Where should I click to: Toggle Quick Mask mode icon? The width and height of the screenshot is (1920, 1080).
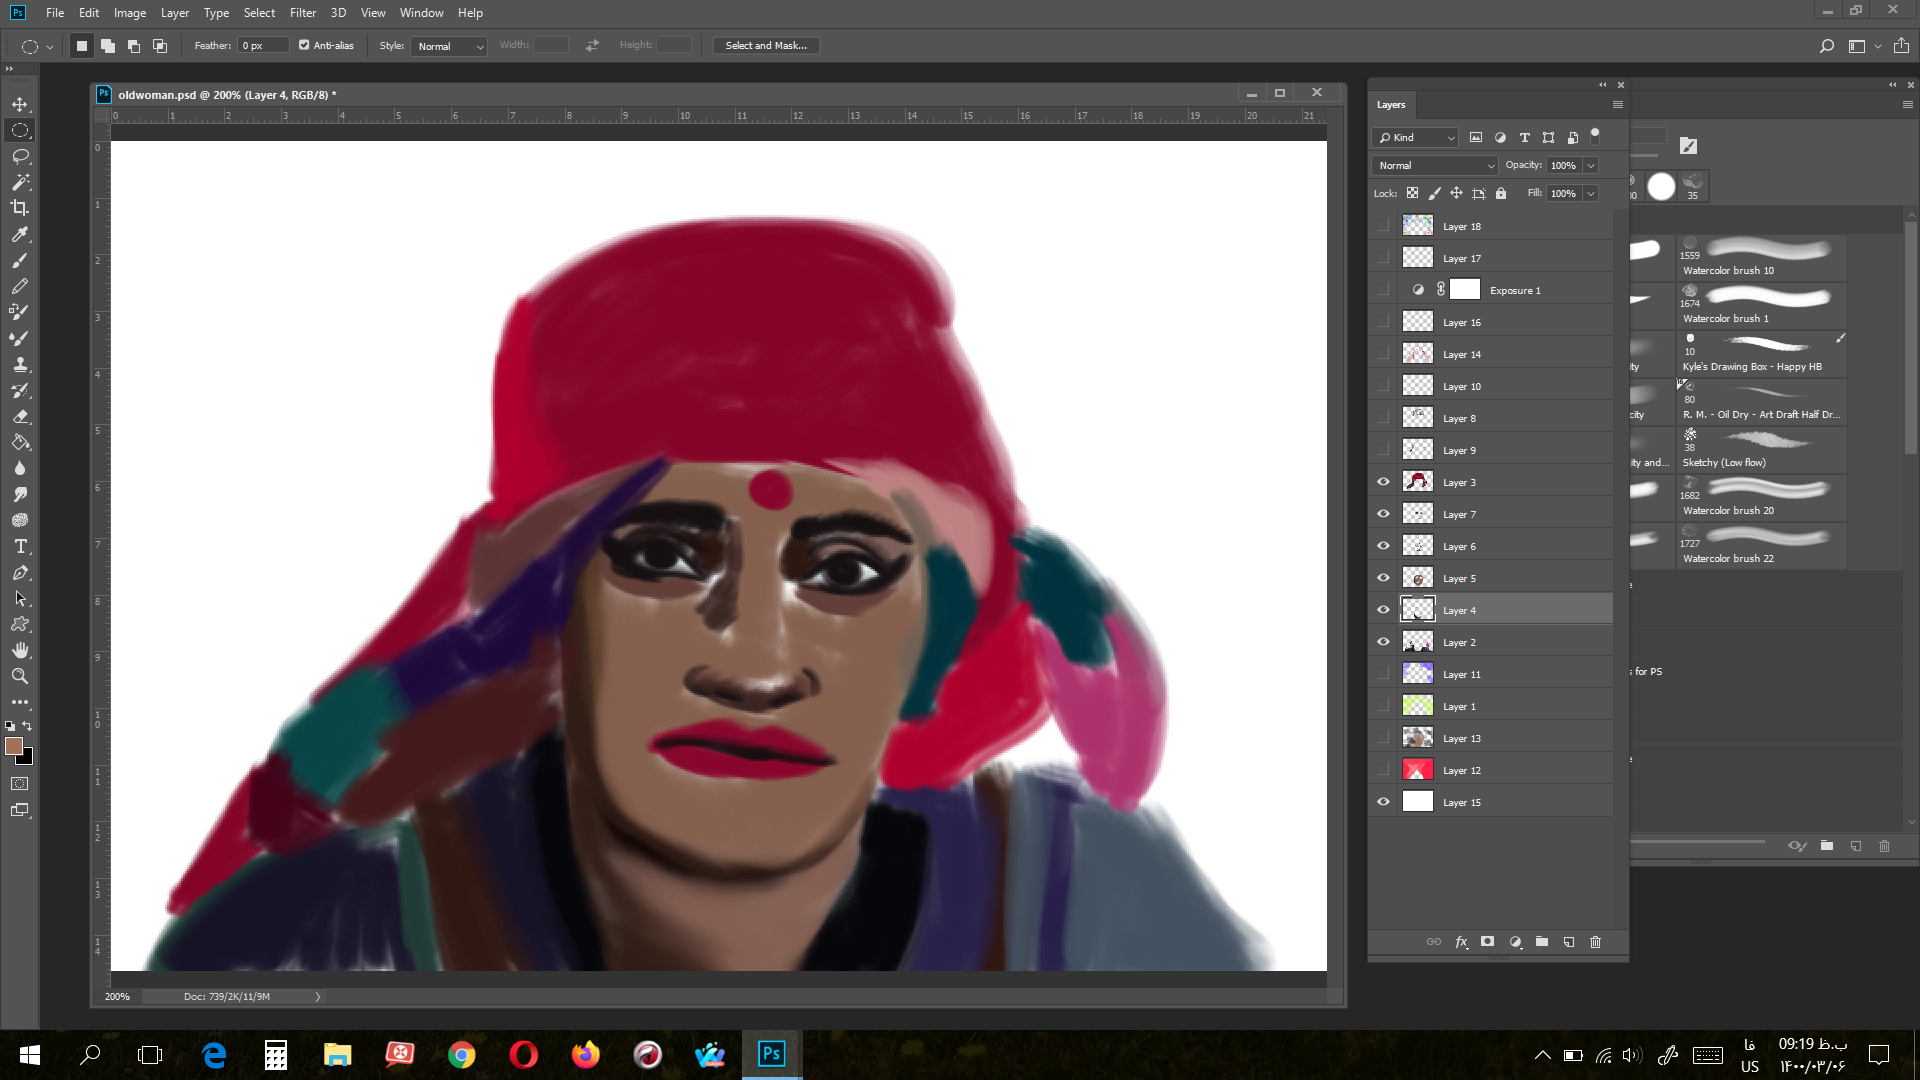click(20, 784)
